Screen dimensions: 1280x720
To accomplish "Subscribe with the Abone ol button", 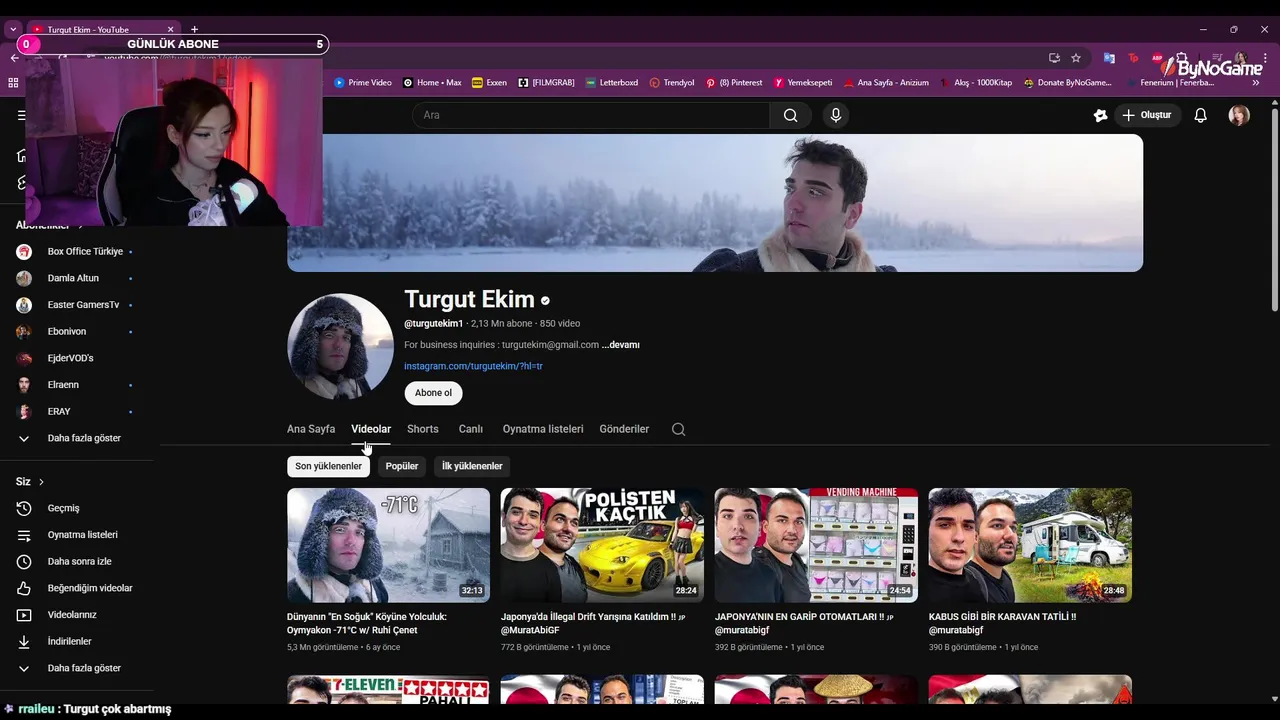I will click(433, 393).
